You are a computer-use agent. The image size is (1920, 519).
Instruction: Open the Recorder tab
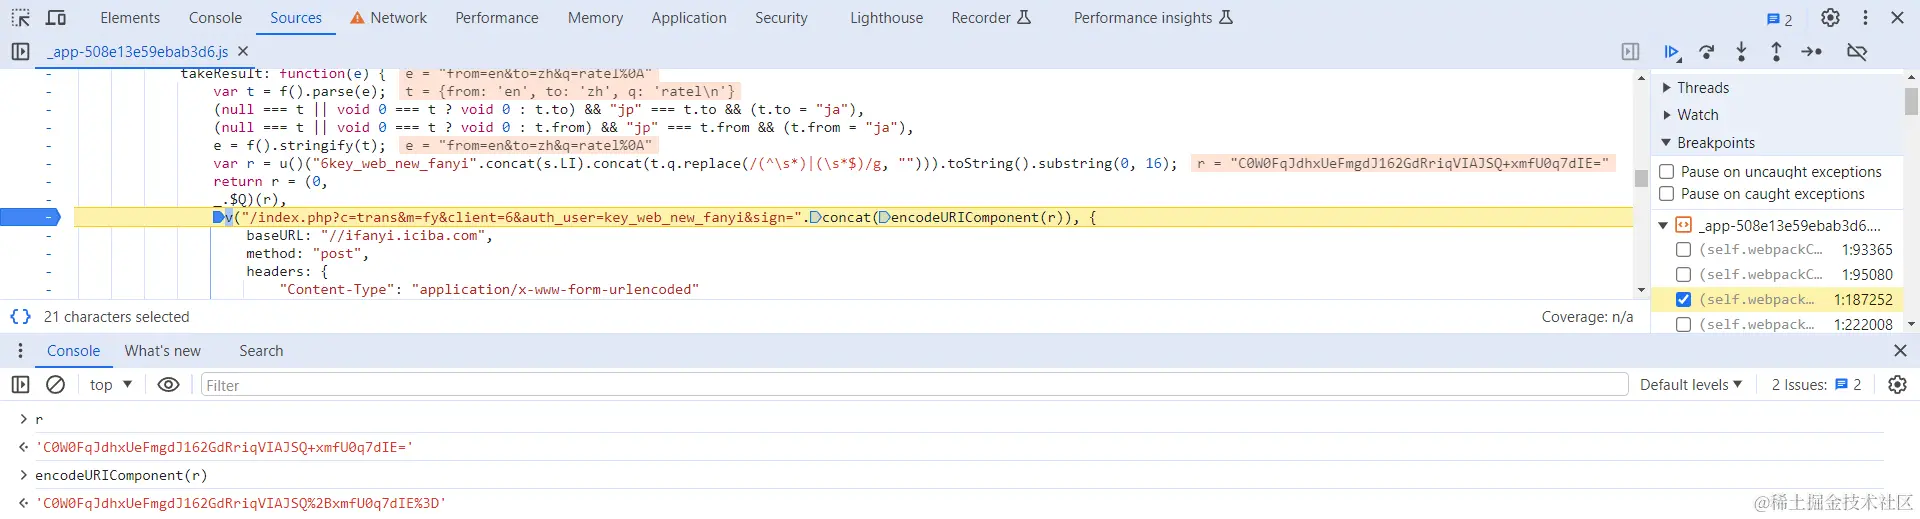991,18
